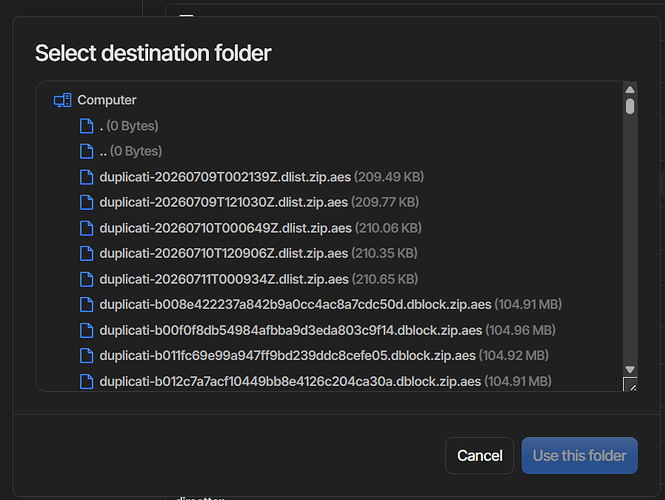
Task: Click file icon for duplicati-20260711T000934Z.dlist.zip.aes
Action: pos(87,279)
